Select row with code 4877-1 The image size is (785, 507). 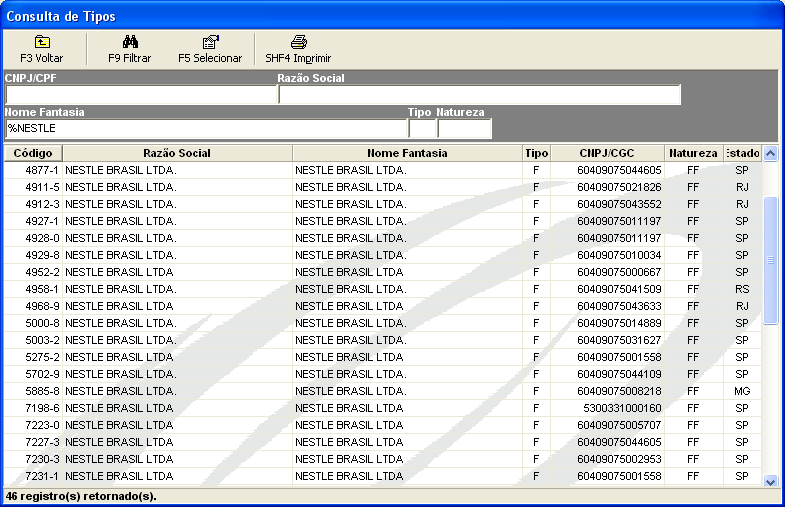click(x=382, y=170)
